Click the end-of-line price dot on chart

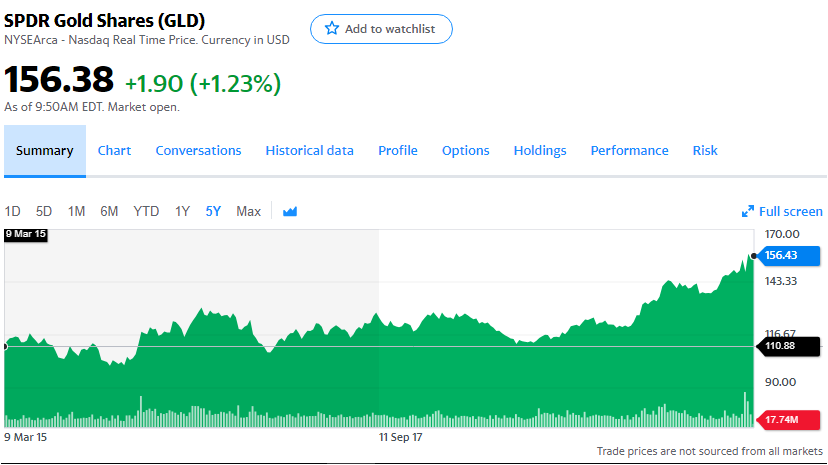[754, 256]
